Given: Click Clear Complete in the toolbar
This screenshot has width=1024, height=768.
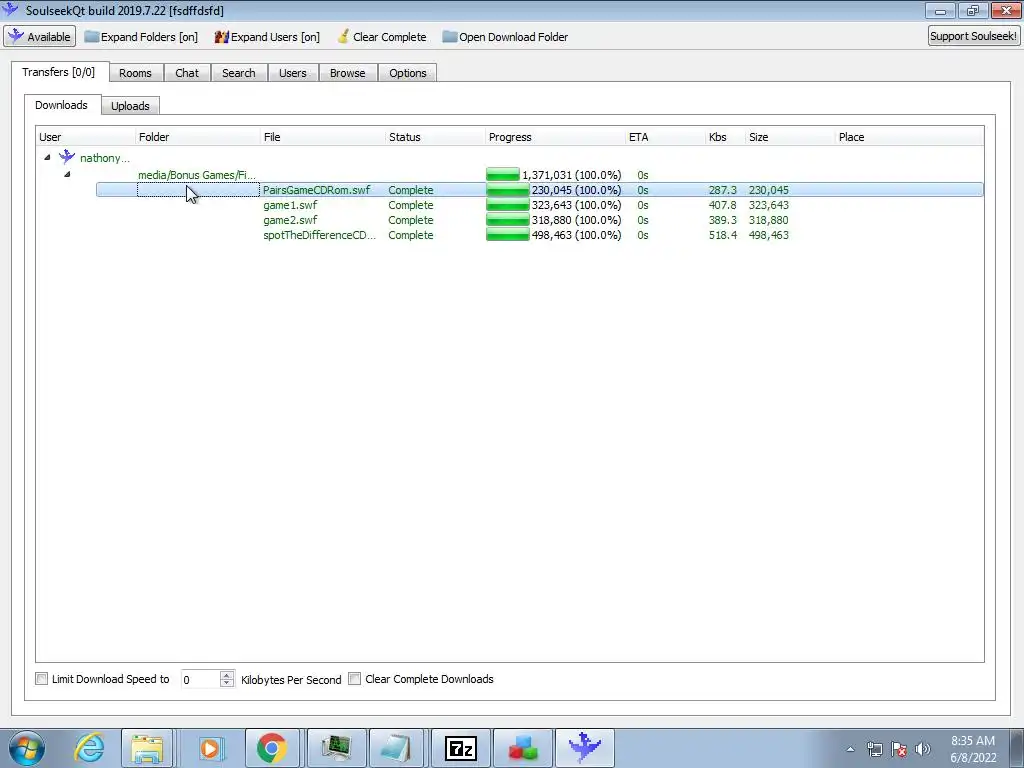Looking at the screenshot, I should click(382, 37).
